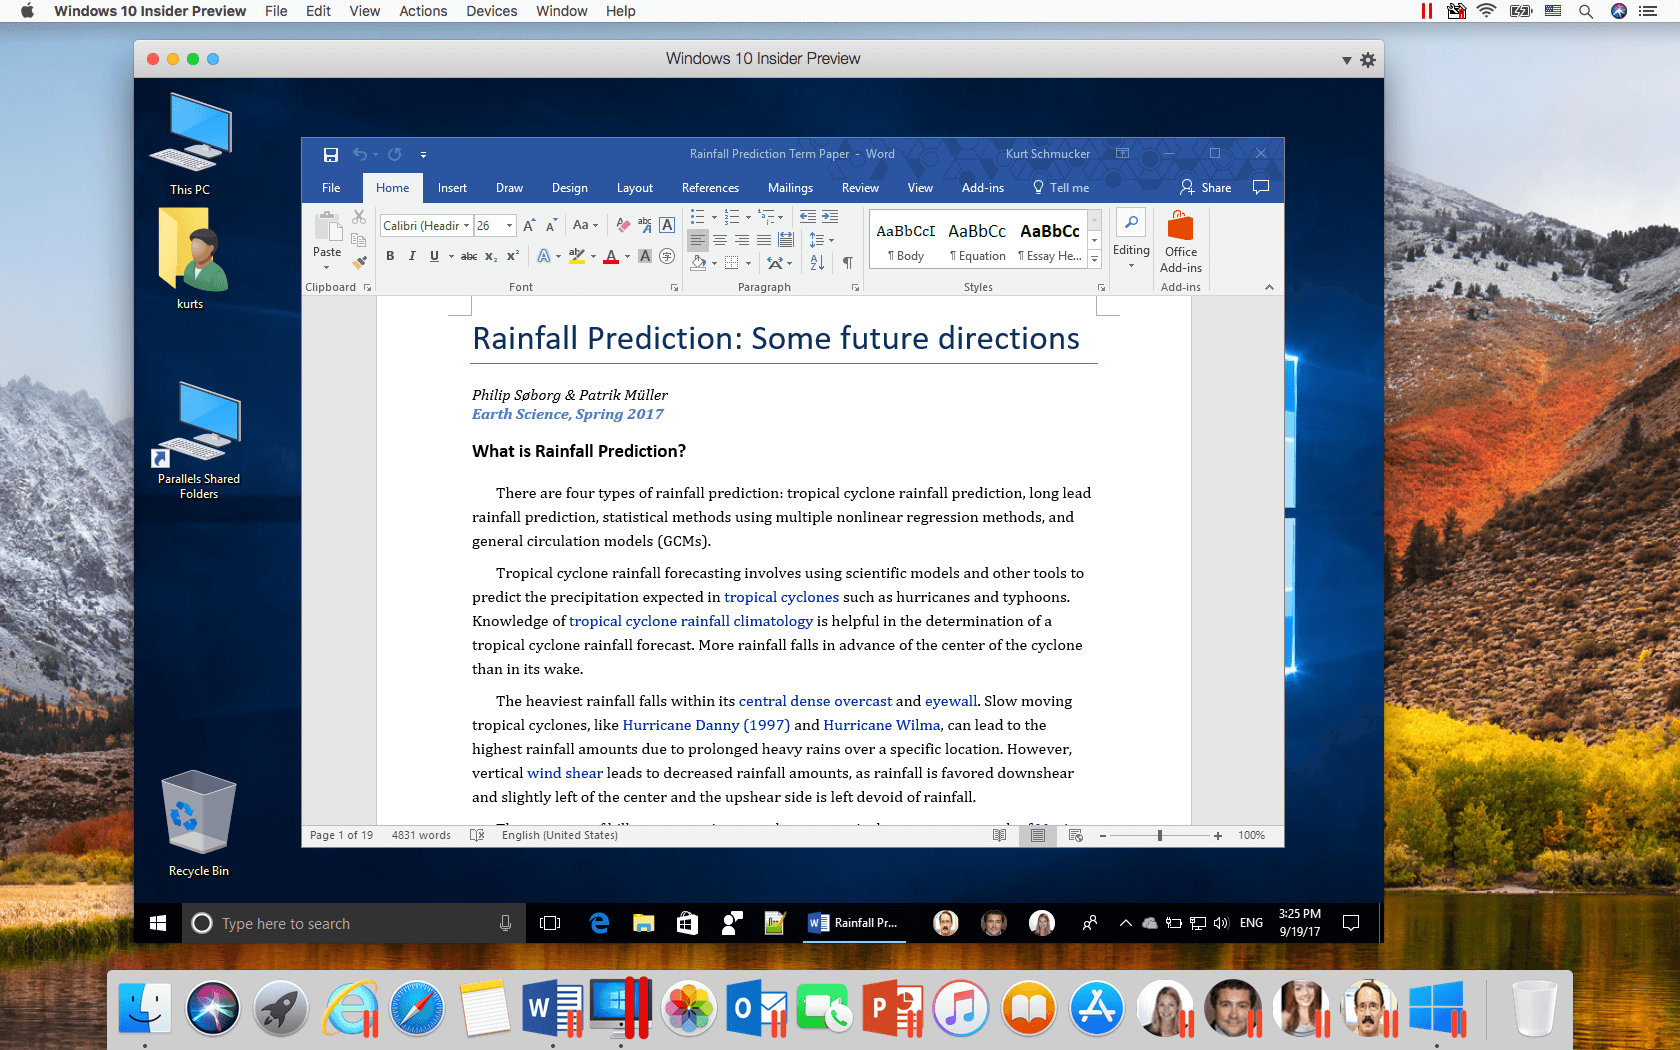Toggle show paragraph marks
Screen dimensions: 1680x1050
[847, 262]
